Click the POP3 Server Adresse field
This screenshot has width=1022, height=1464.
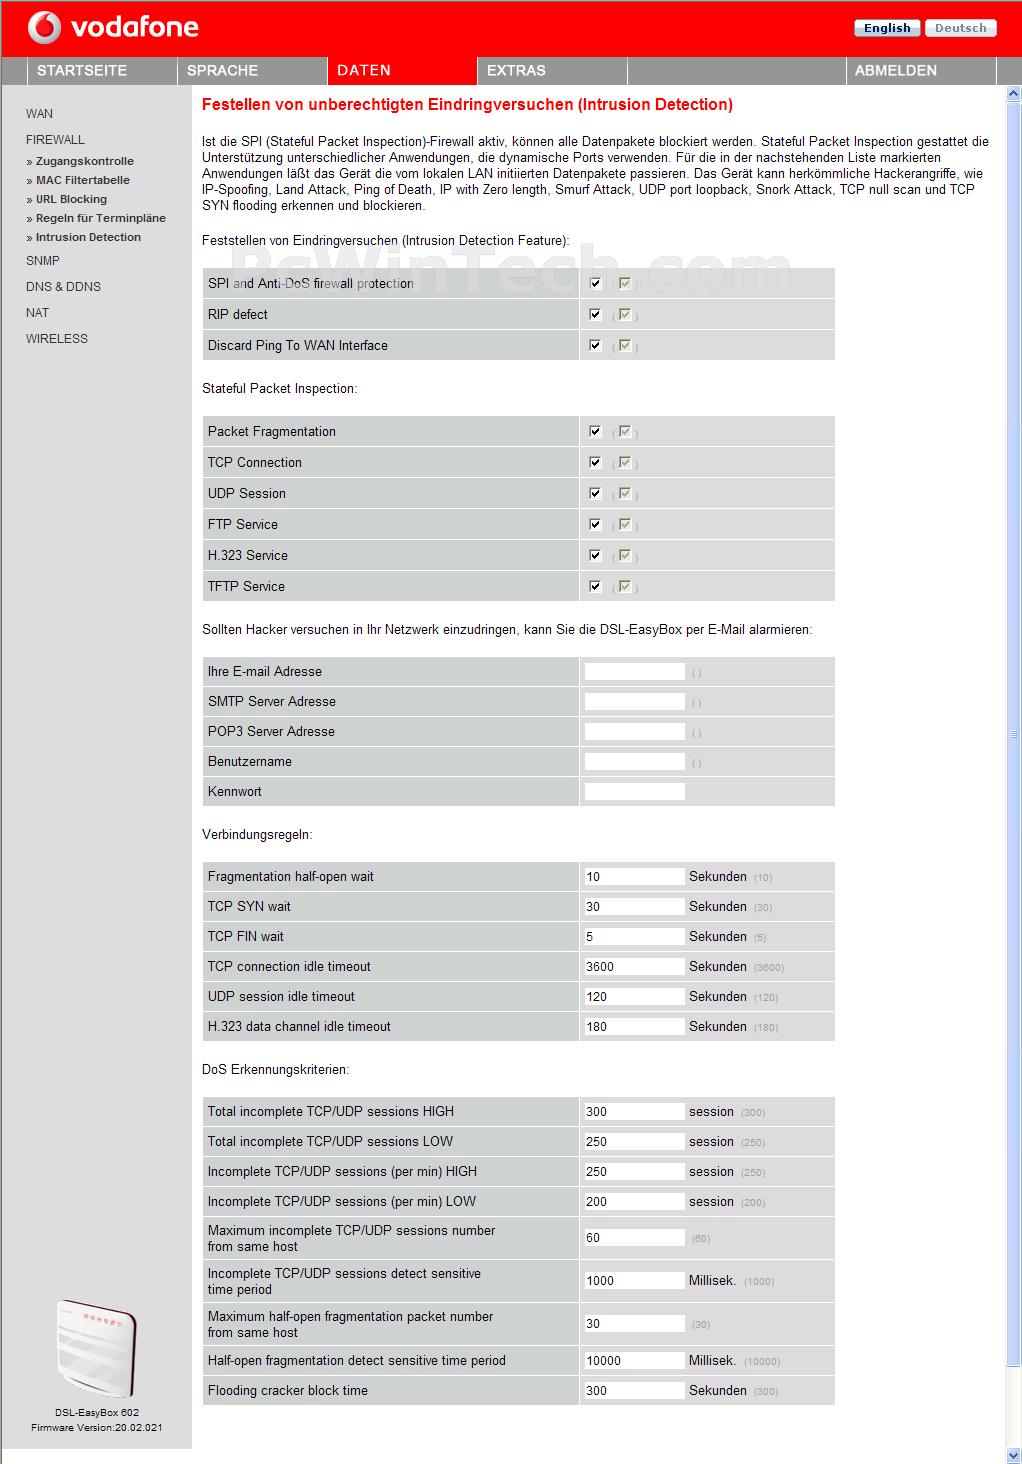click(635, 732)
